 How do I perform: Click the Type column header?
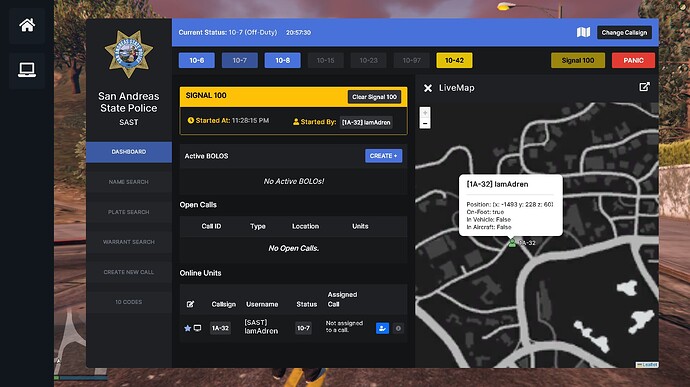coord(258,226)
